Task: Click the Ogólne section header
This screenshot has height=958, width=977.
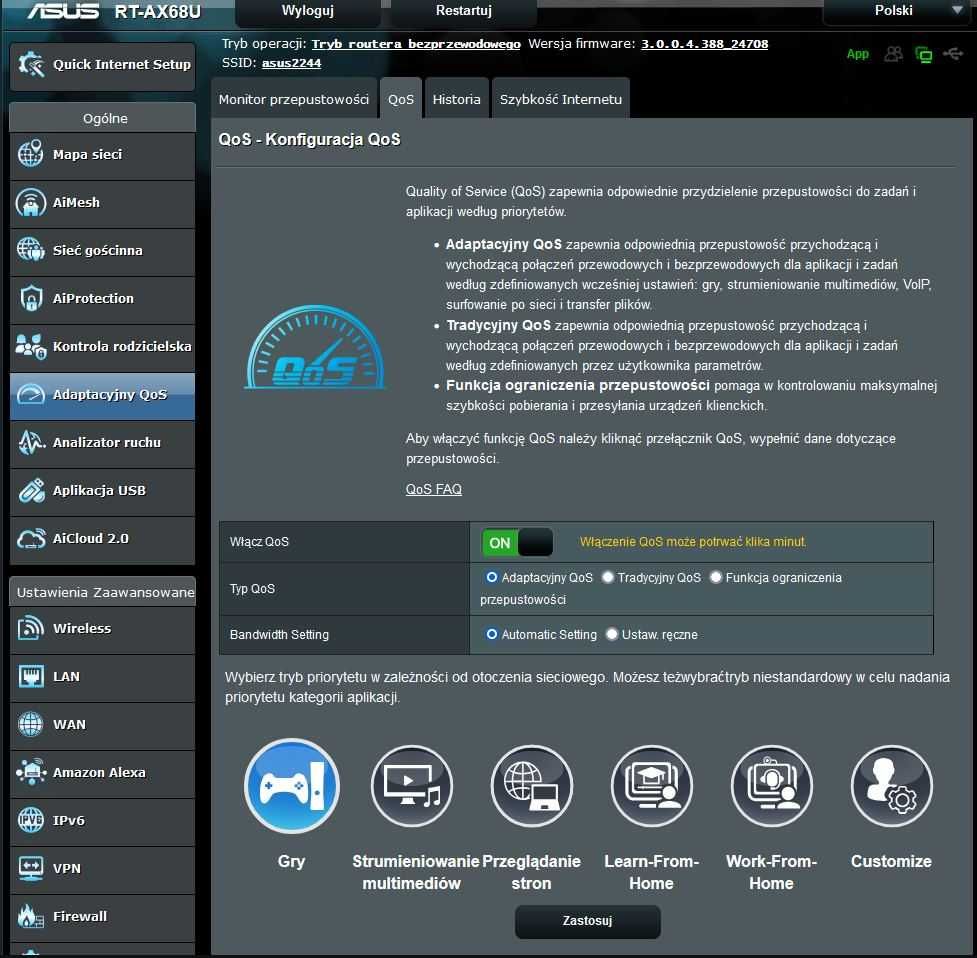Action: click(103, 118)
